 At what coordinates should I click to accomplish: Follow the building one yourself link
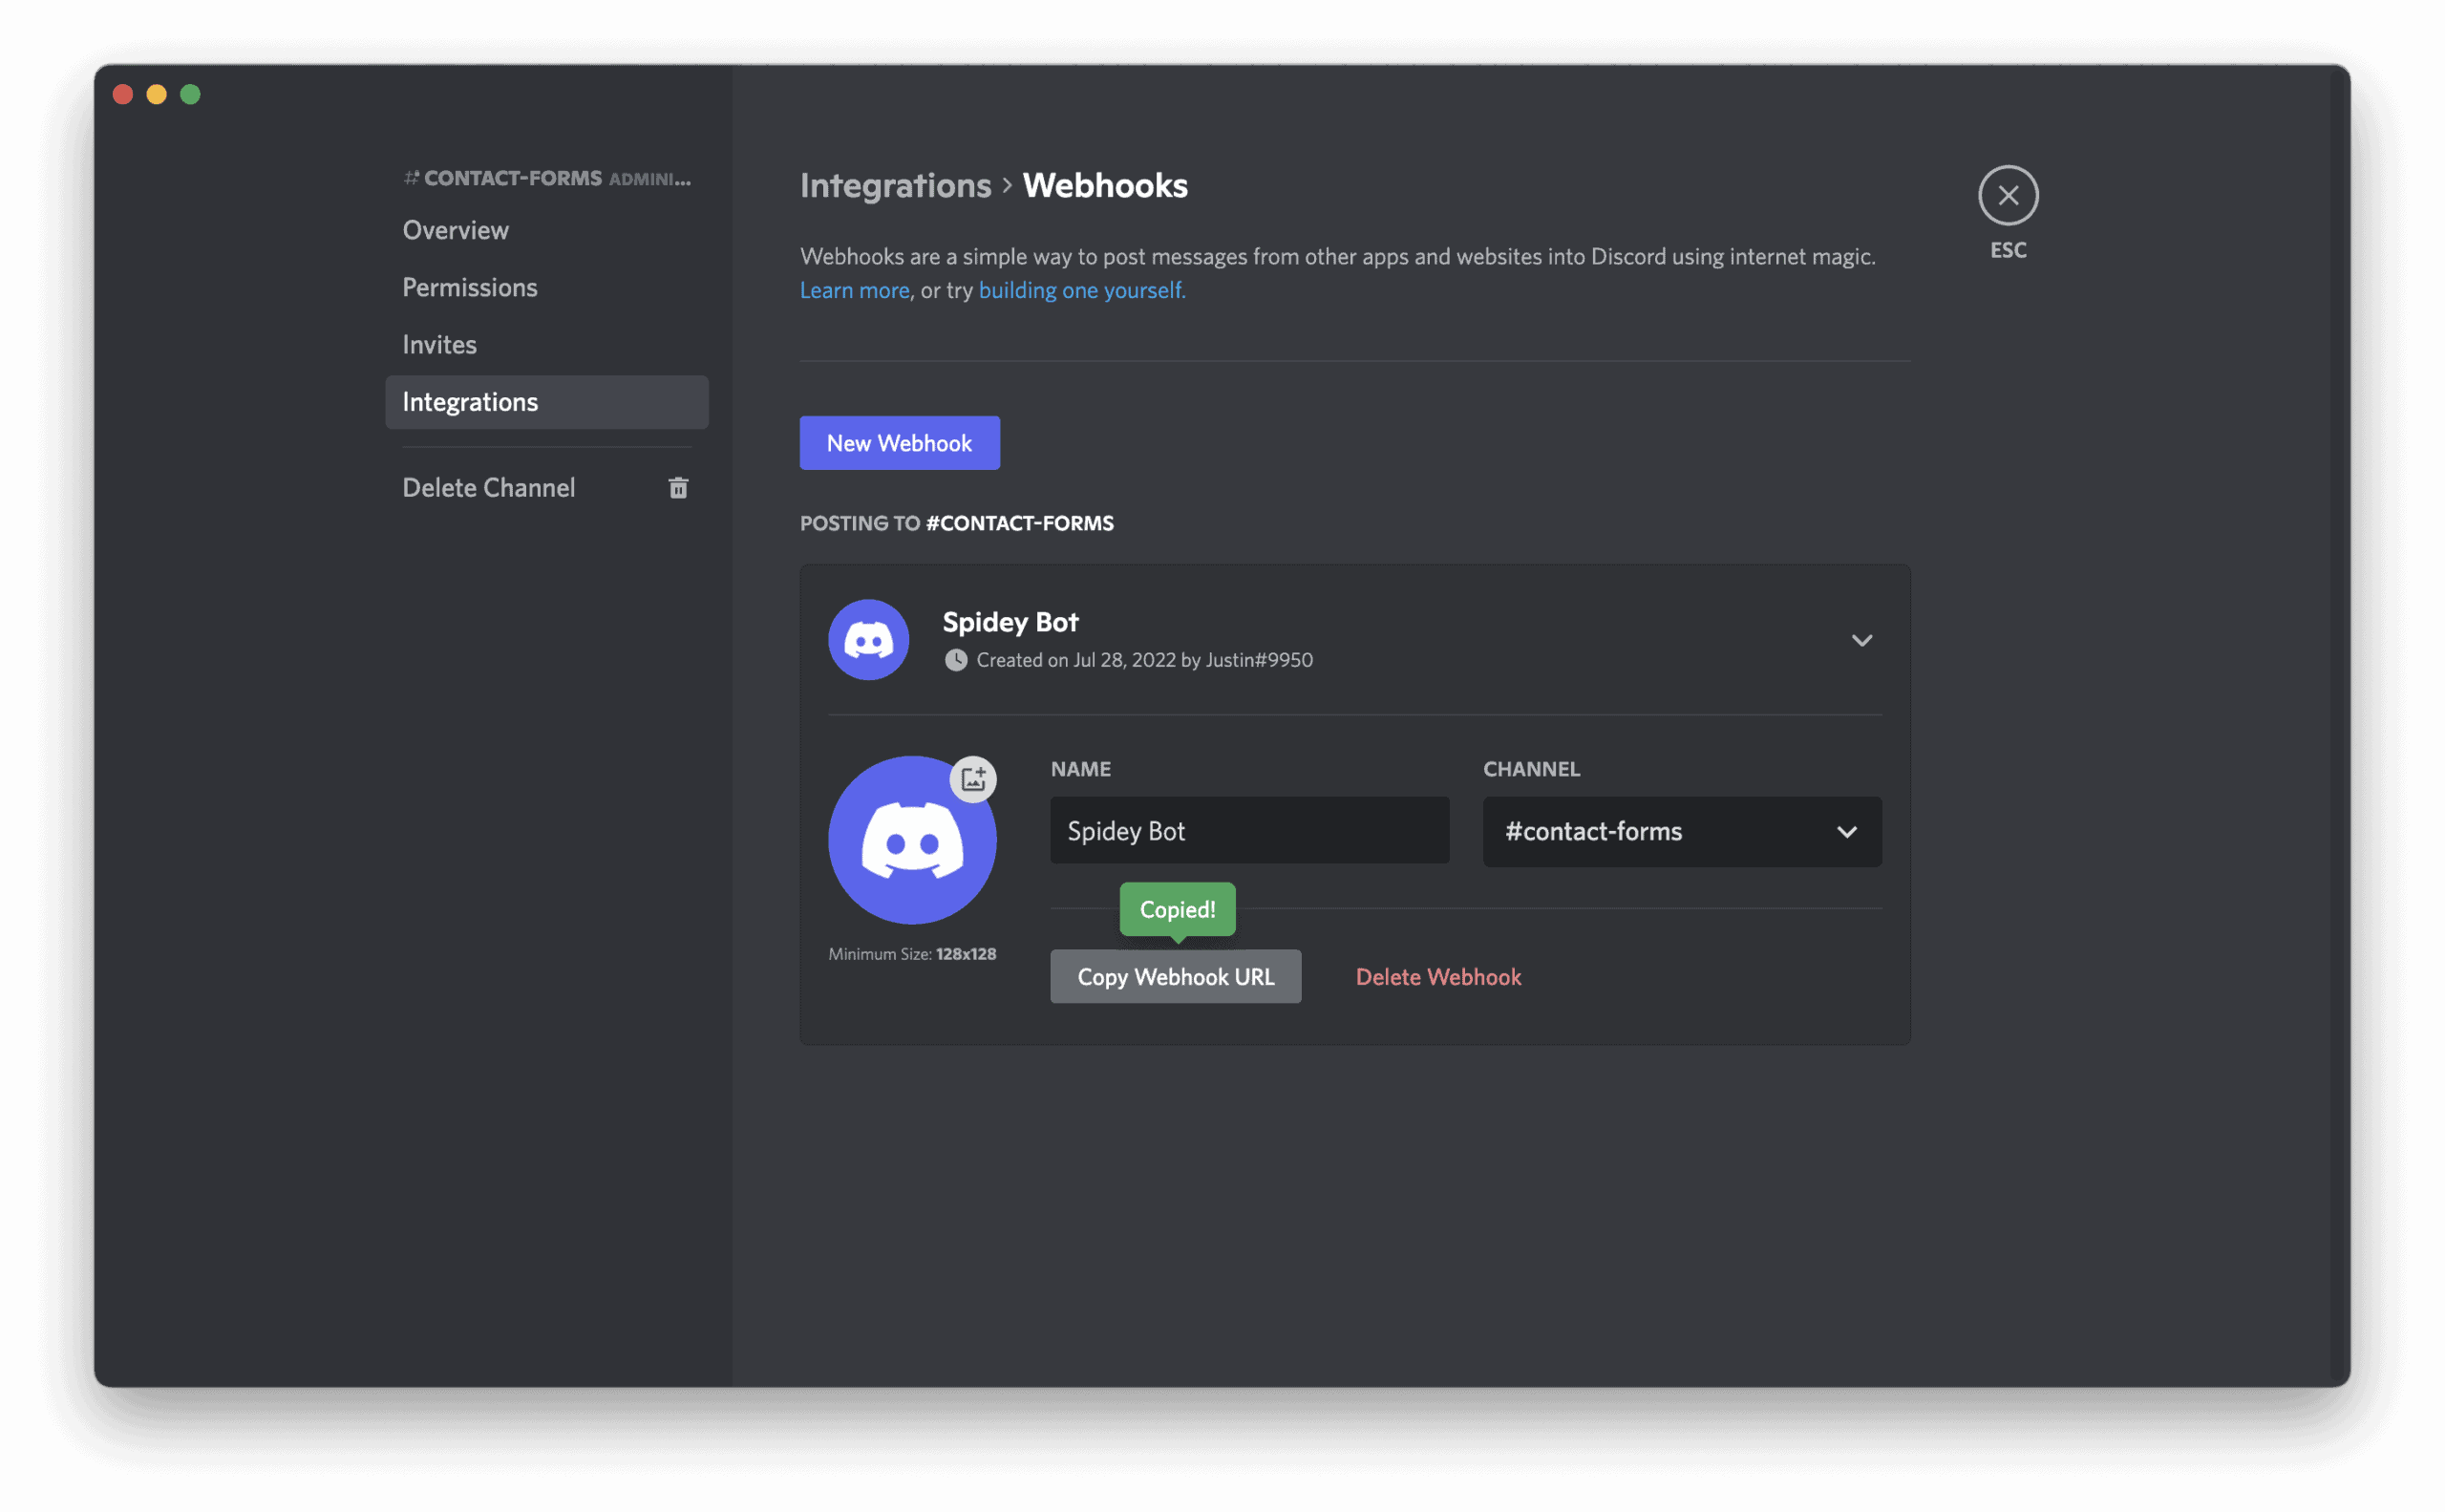pyautogui.click(x=1081, y=291)
